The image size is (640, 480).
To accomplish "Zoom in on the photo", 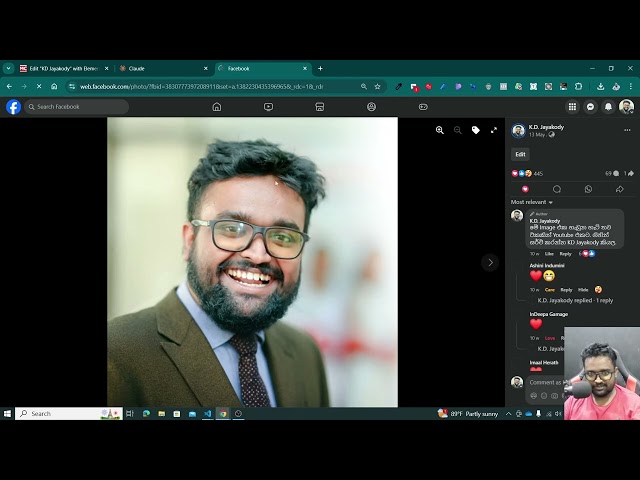I will click(440, 130).
